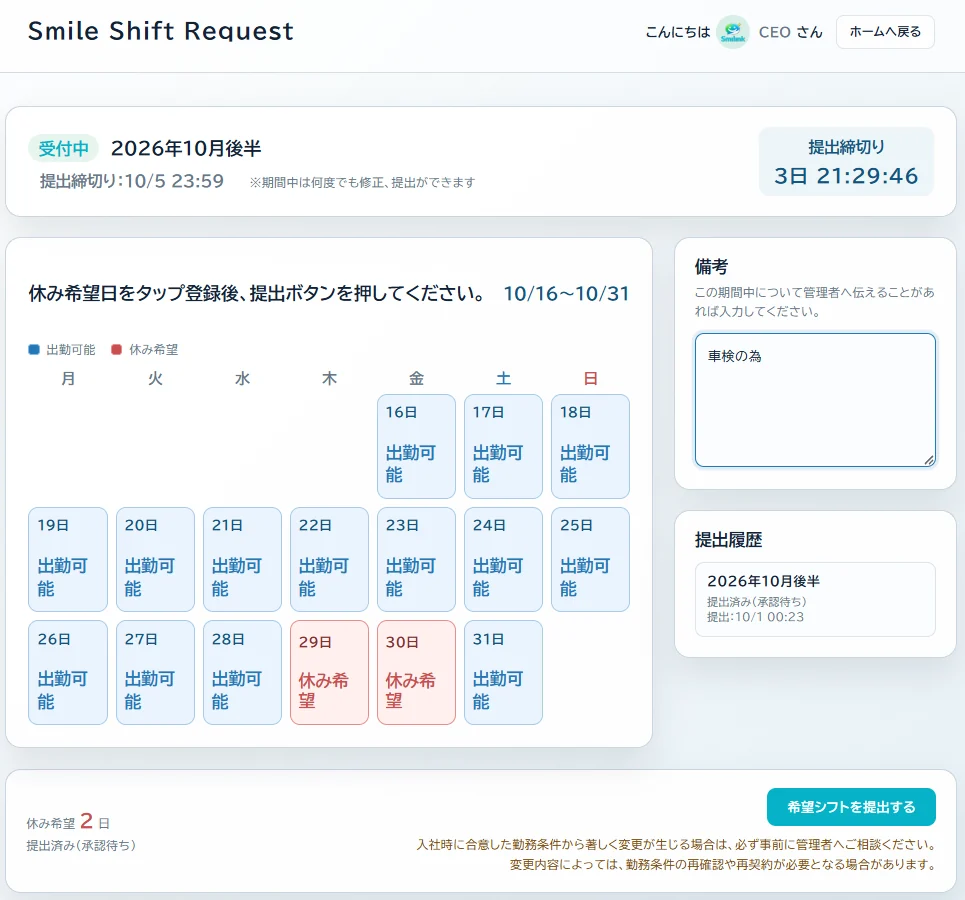
Task: Click the blue 出勤可能 legend swatch
Action: (x=34, y=350)
